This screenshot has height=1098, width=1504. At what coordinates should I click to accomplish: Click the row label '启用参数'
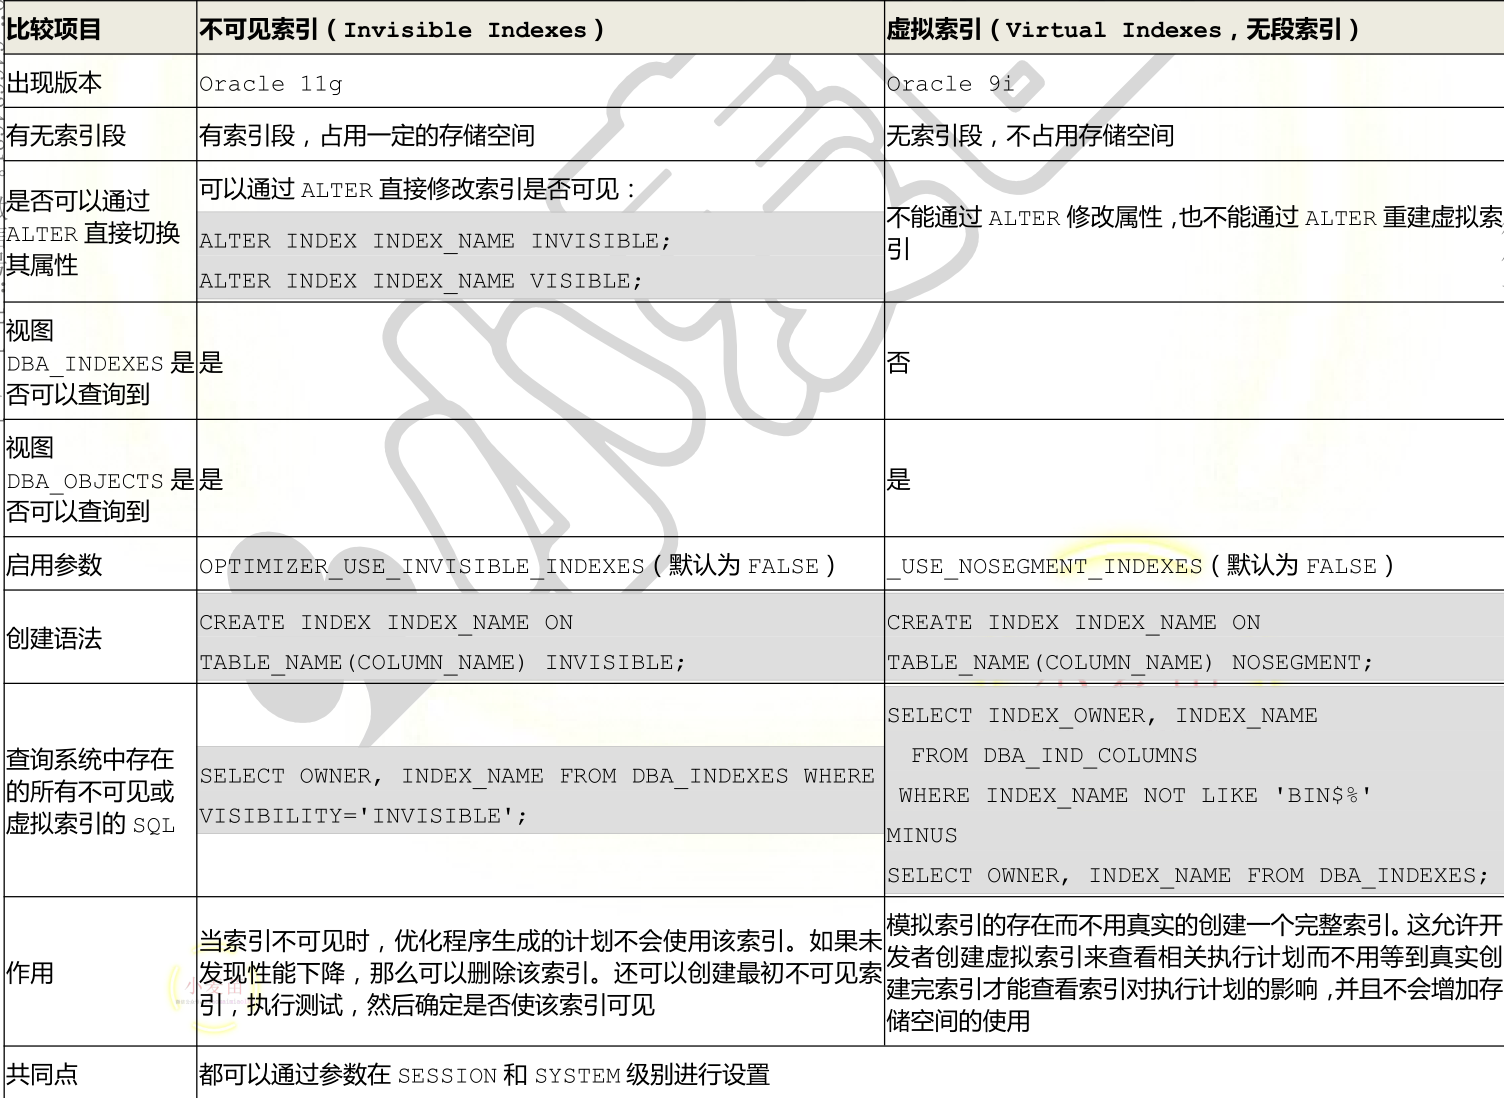pyautogui.click(x=54, y=565)
